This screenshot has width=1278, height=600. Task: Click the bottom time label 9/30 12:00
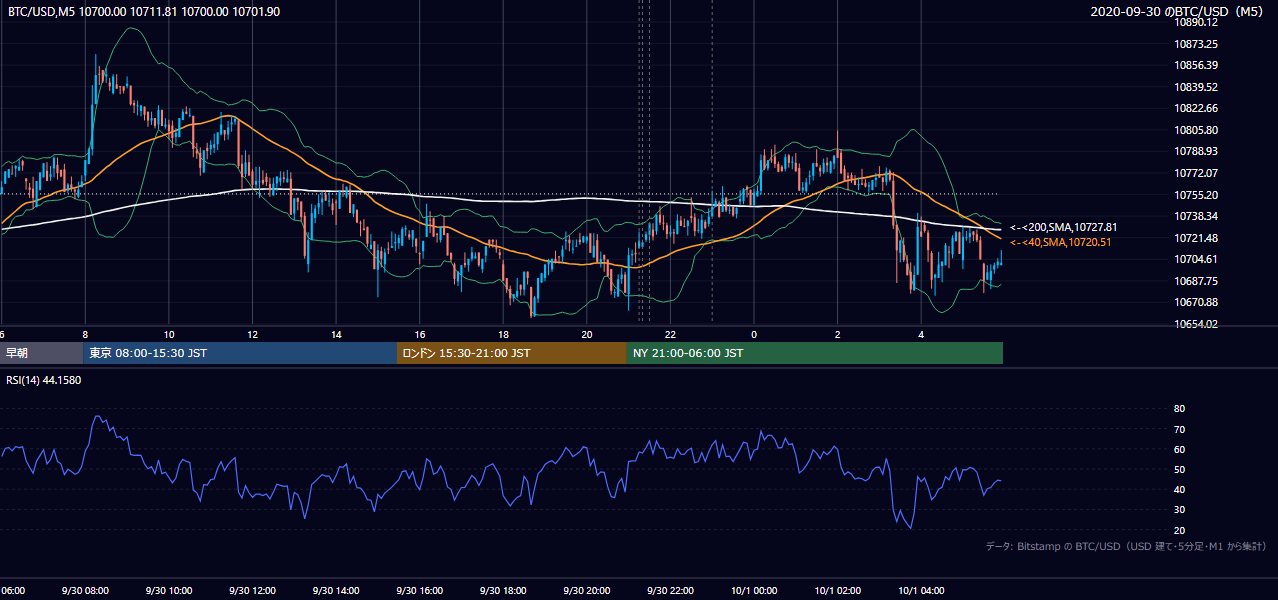252,591
